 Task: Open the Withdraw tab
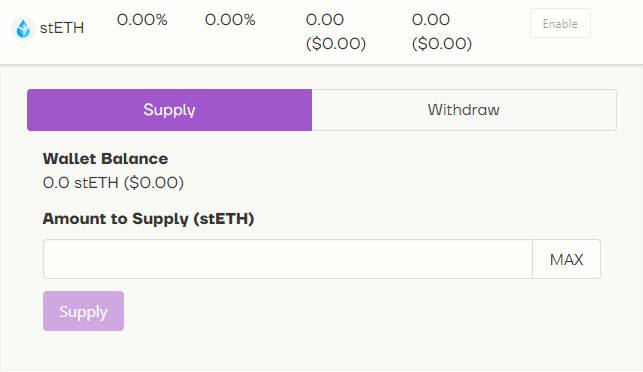click(464, 110)
